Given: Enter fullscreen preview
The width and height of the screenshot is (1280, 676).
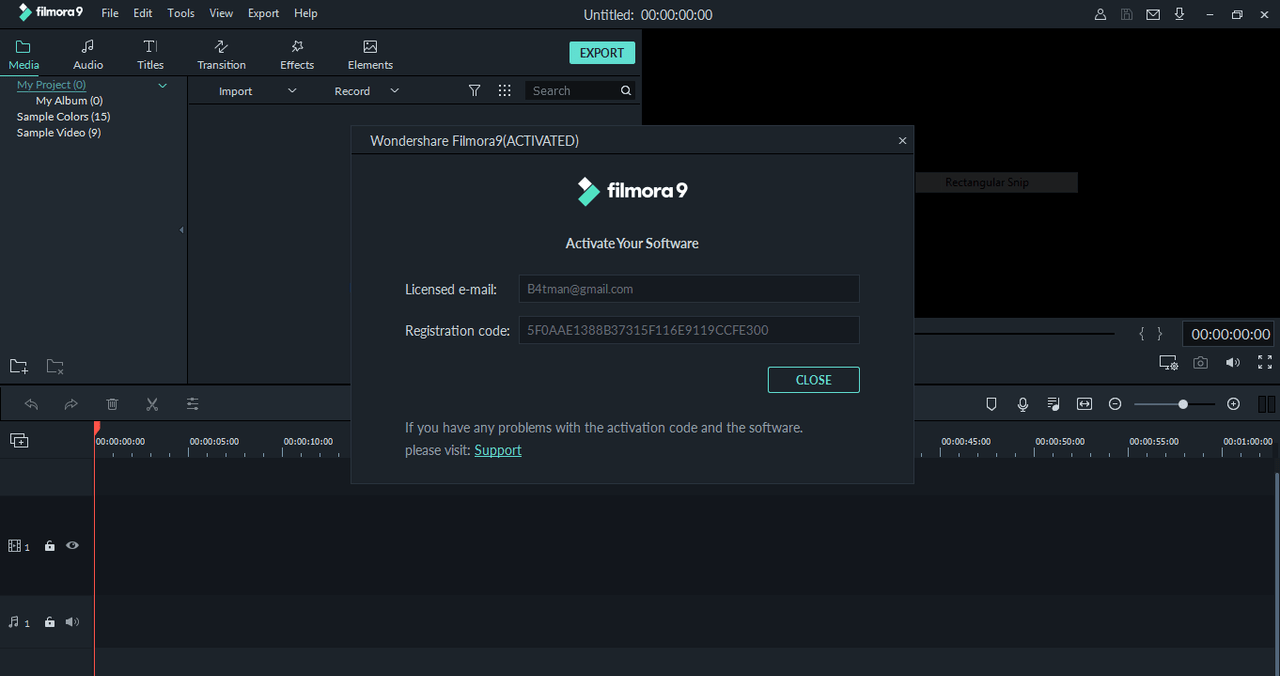Looking at the screenshot, I should (x=1265, y=363).
